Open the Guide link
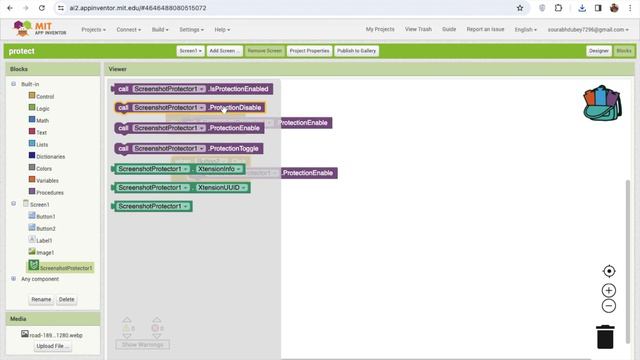 coord(449,29)
